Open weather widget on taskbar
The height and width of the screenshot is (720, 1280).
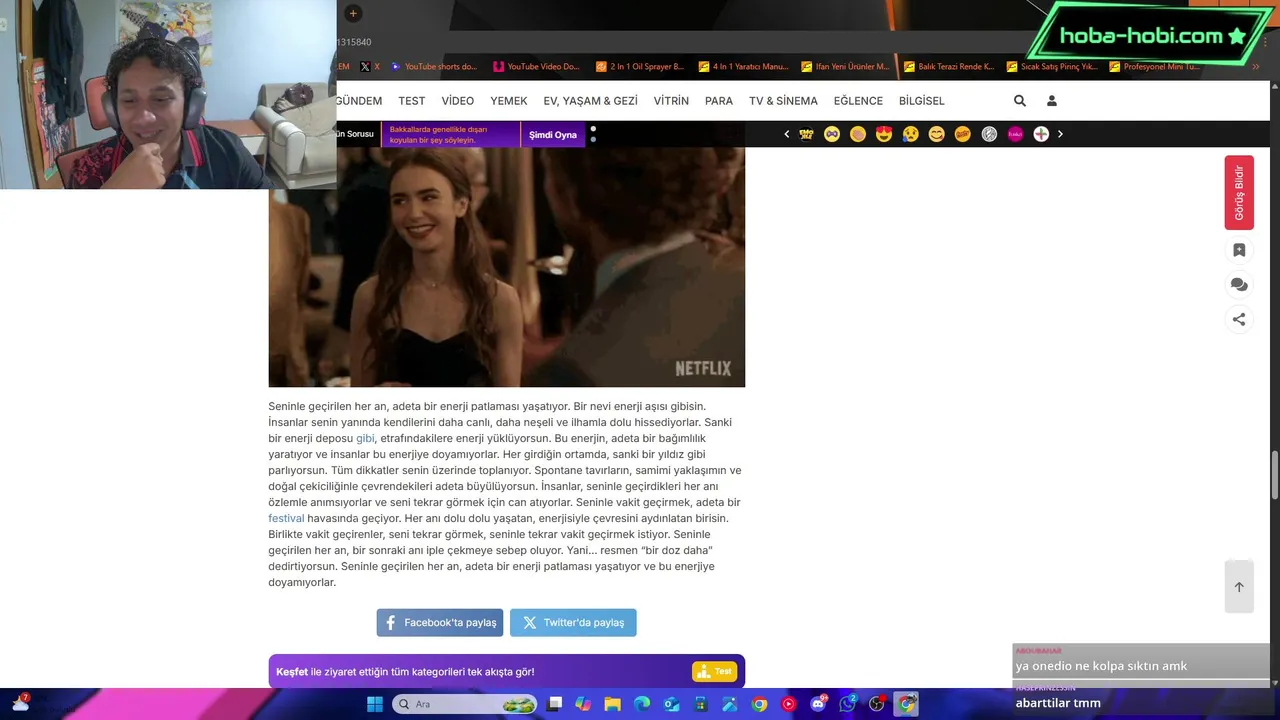[x=20, y=703]
